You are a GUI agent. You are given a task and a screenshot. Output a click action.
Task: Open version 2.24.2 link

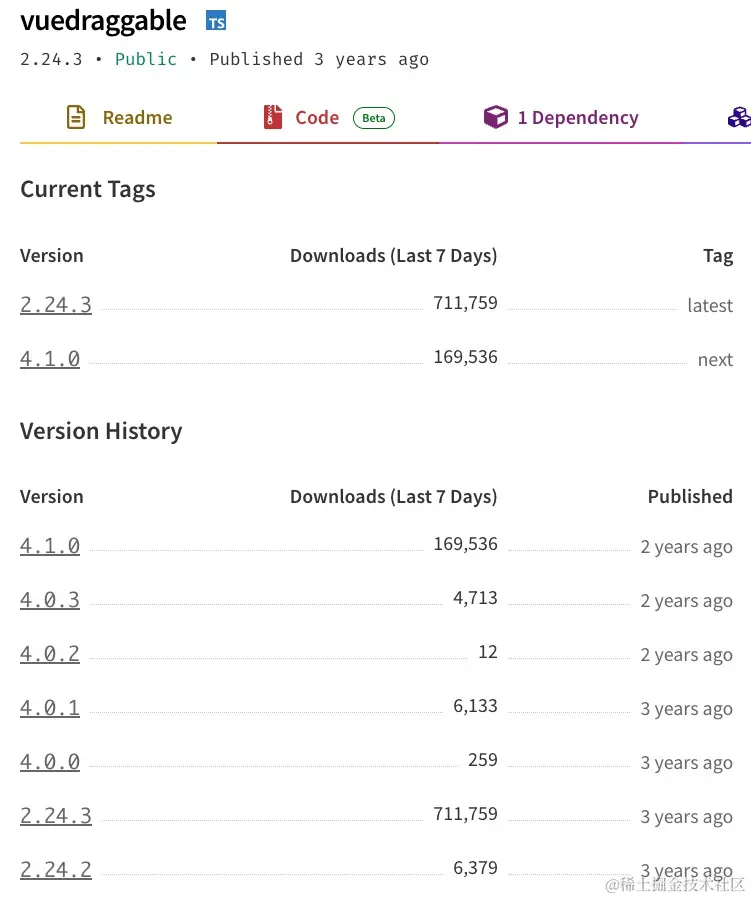point(56,870)
